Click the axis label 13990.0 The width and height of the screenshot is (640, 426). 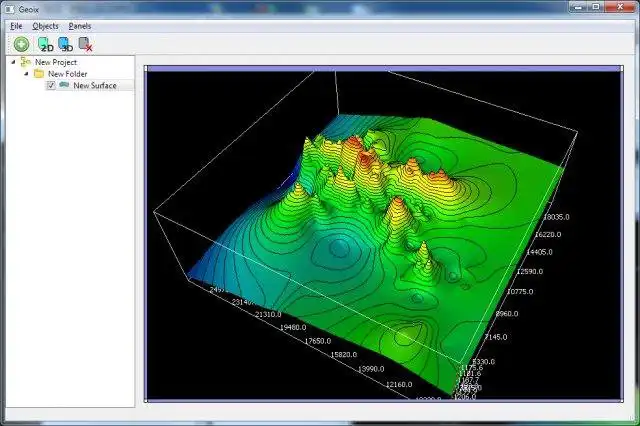coord(371,369)
